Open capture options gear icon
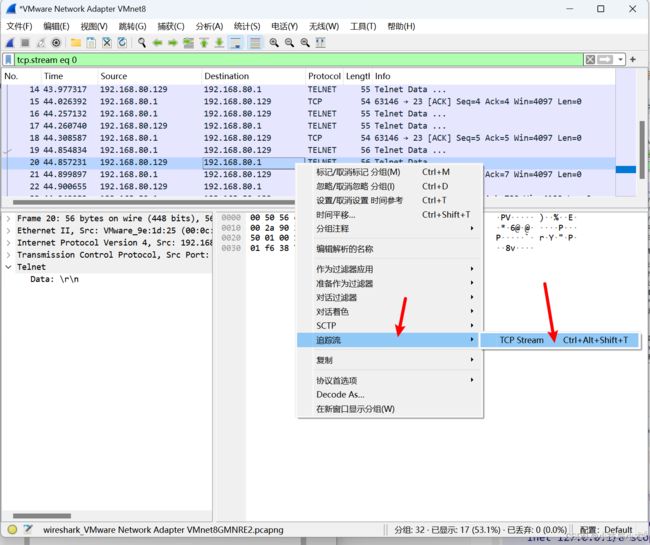This screenshot has width=650, height=545. tap(56, 42)
